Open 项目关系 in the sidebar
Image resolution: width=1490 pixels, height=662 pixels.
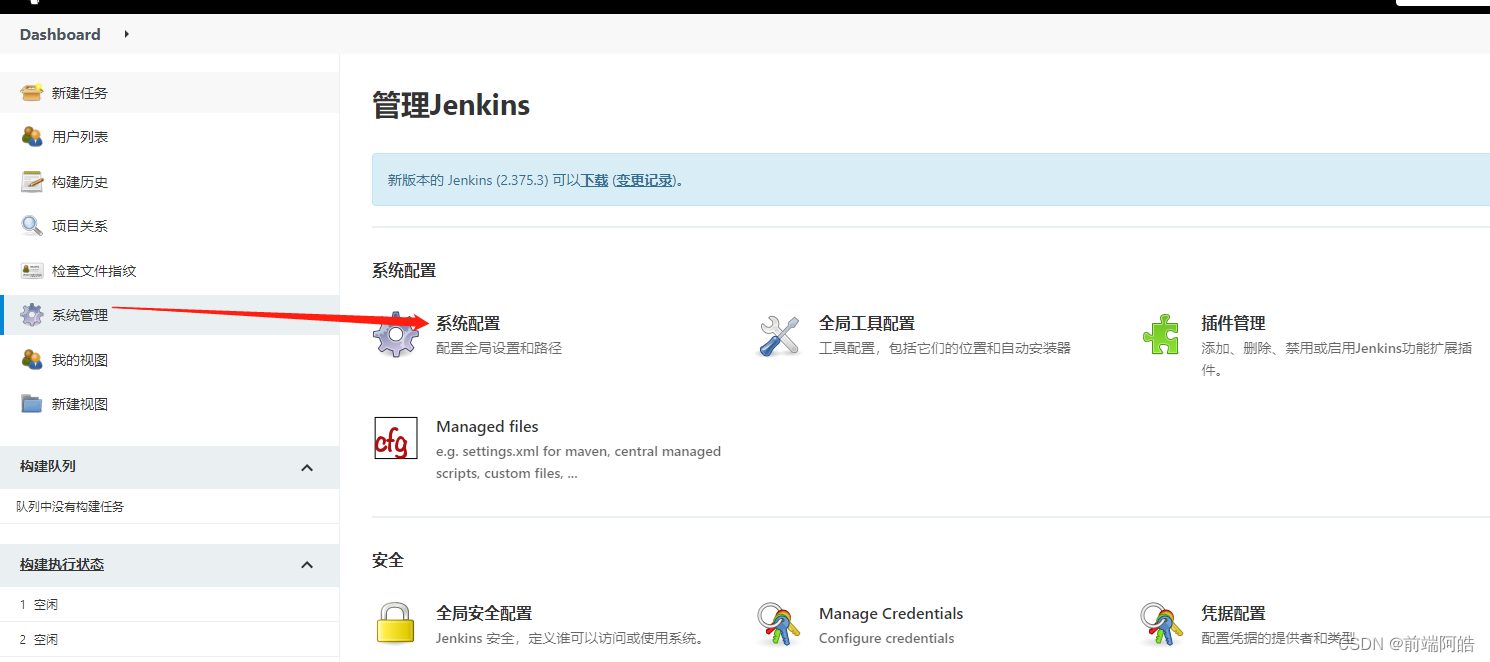click(80, 226)
